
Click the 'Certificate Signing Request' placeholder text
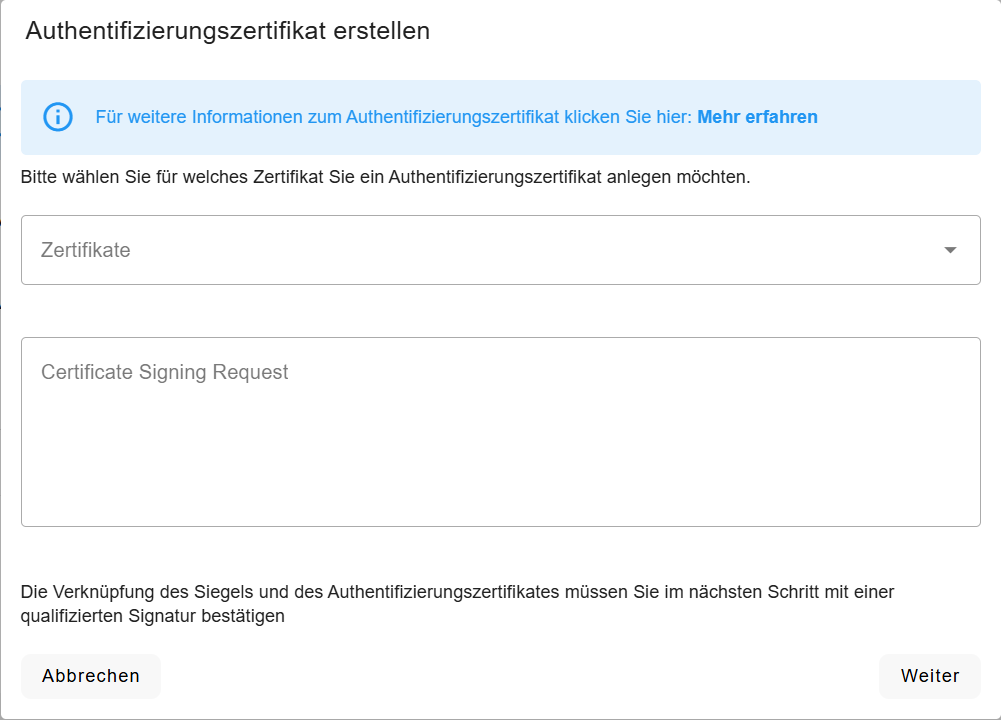(165, 372)
